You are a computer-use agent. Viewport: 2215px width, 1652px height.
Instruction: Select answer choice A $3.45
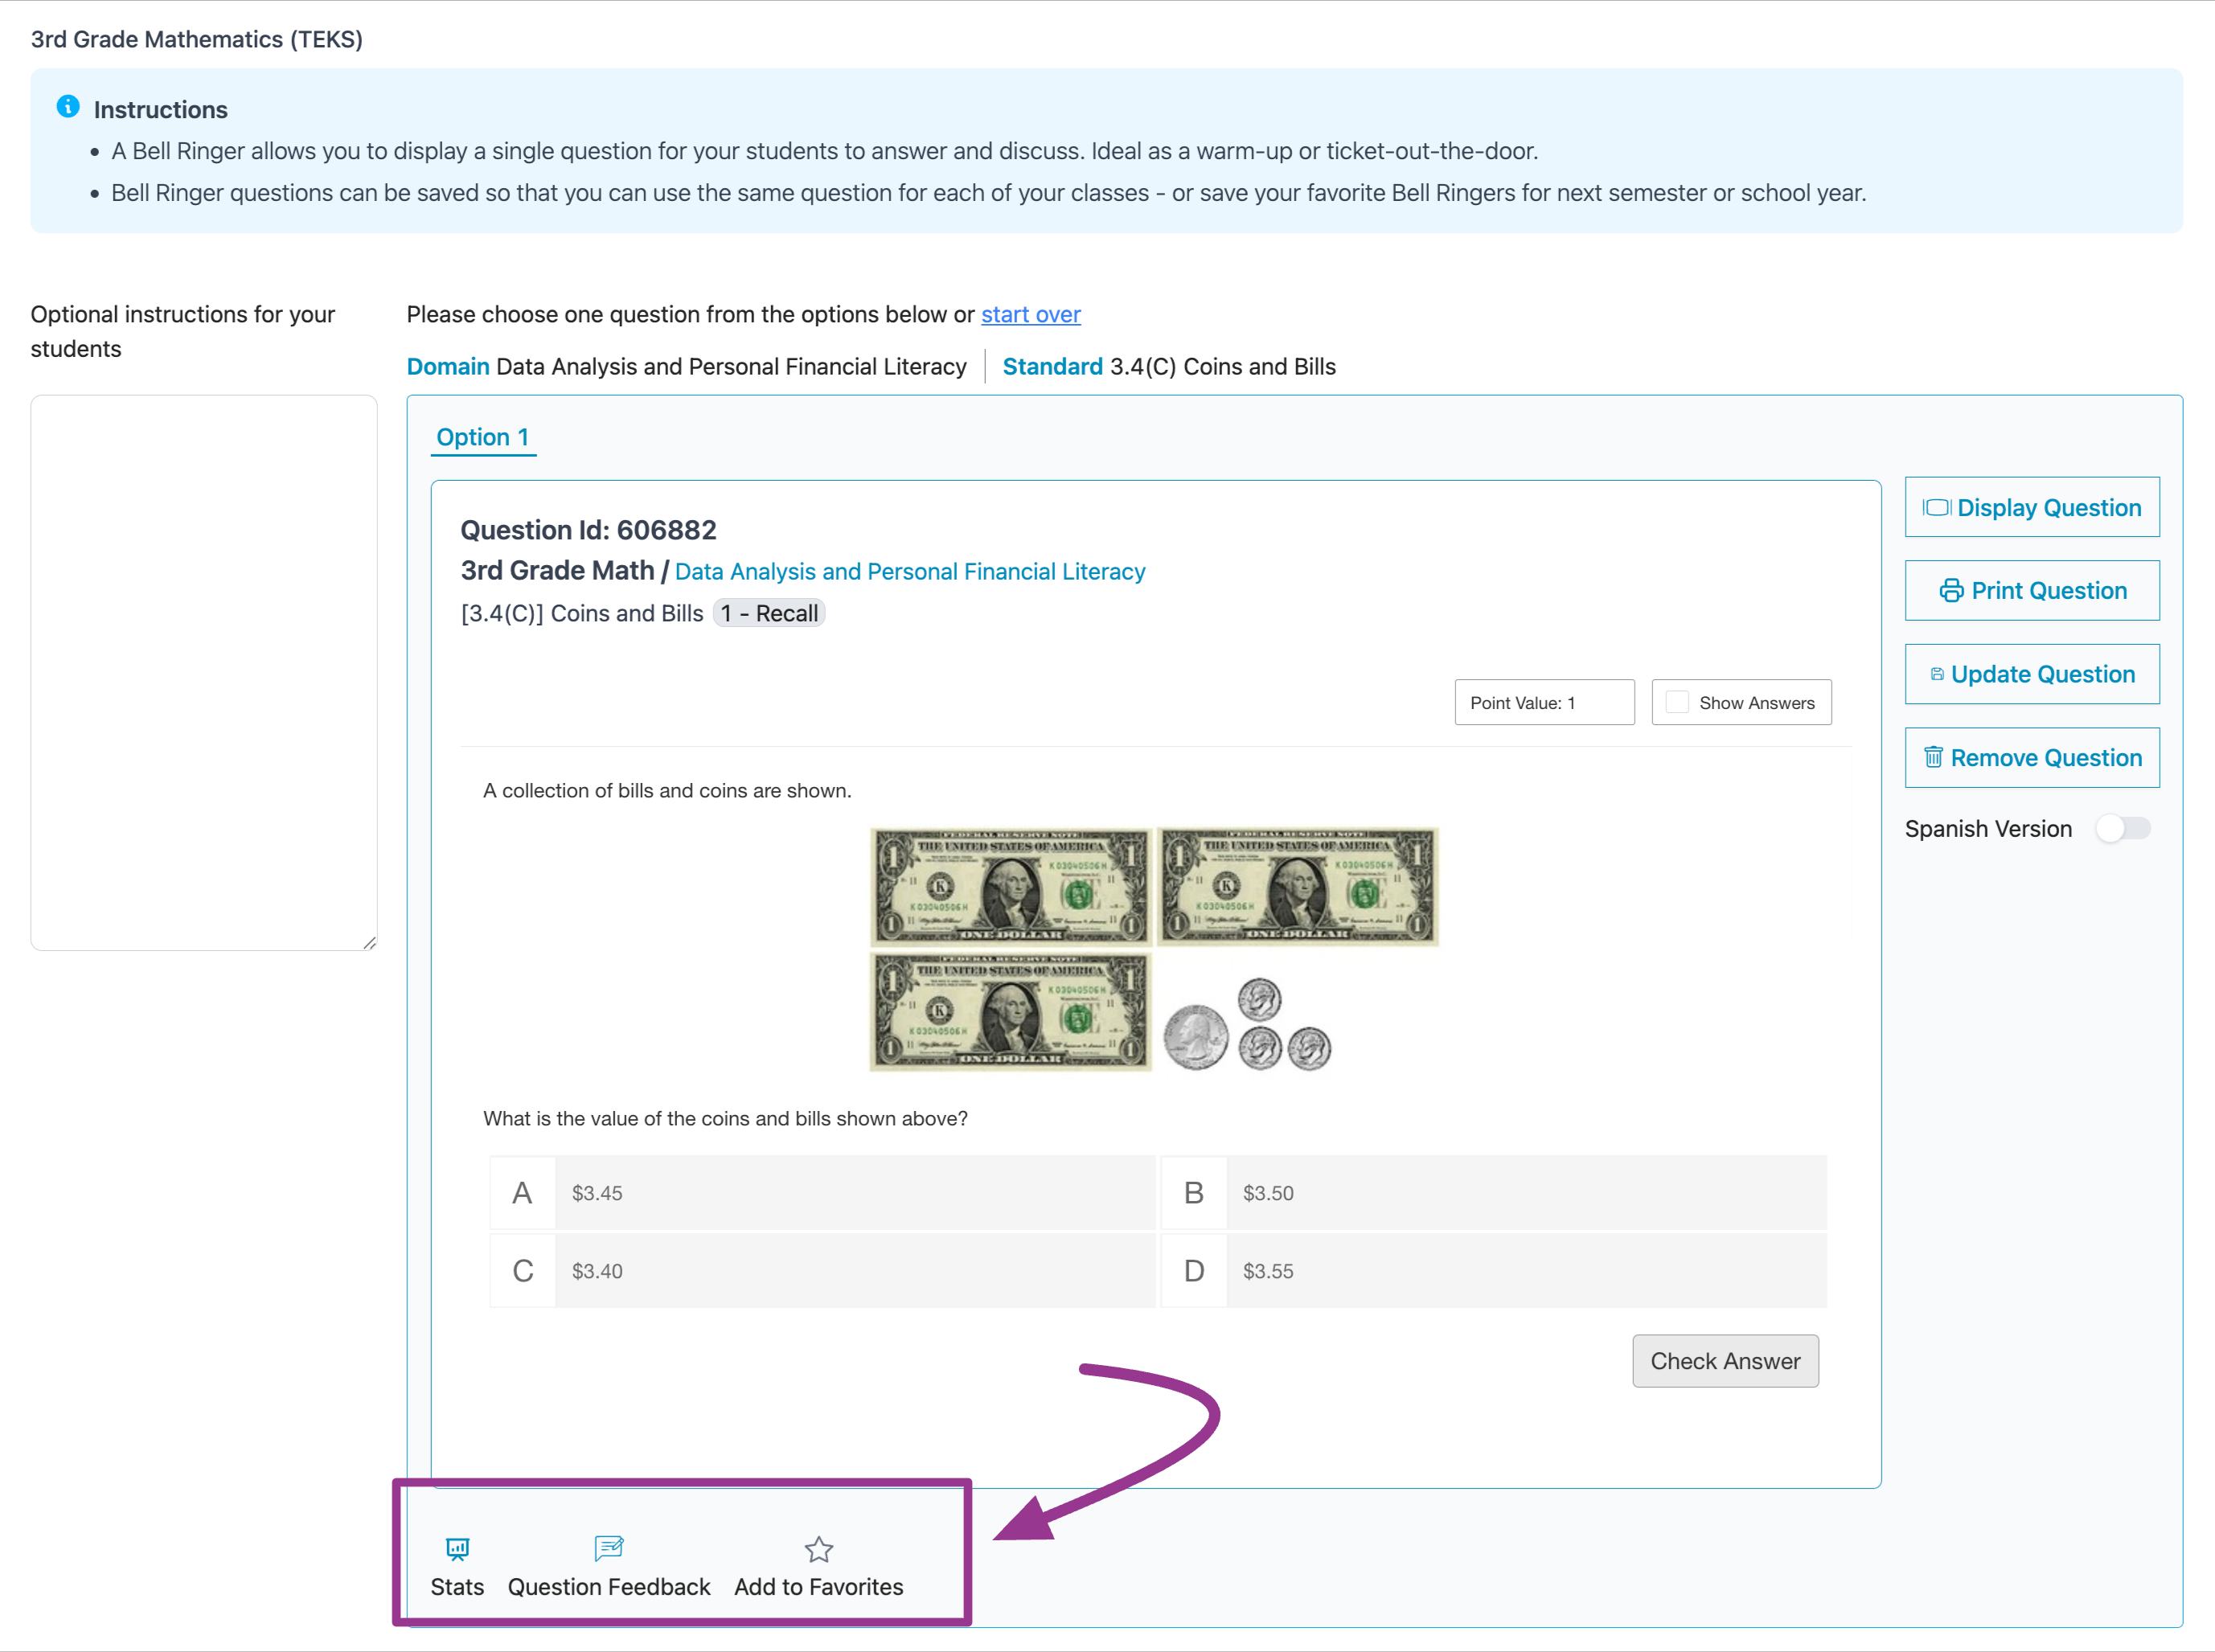pos(822,1192)
